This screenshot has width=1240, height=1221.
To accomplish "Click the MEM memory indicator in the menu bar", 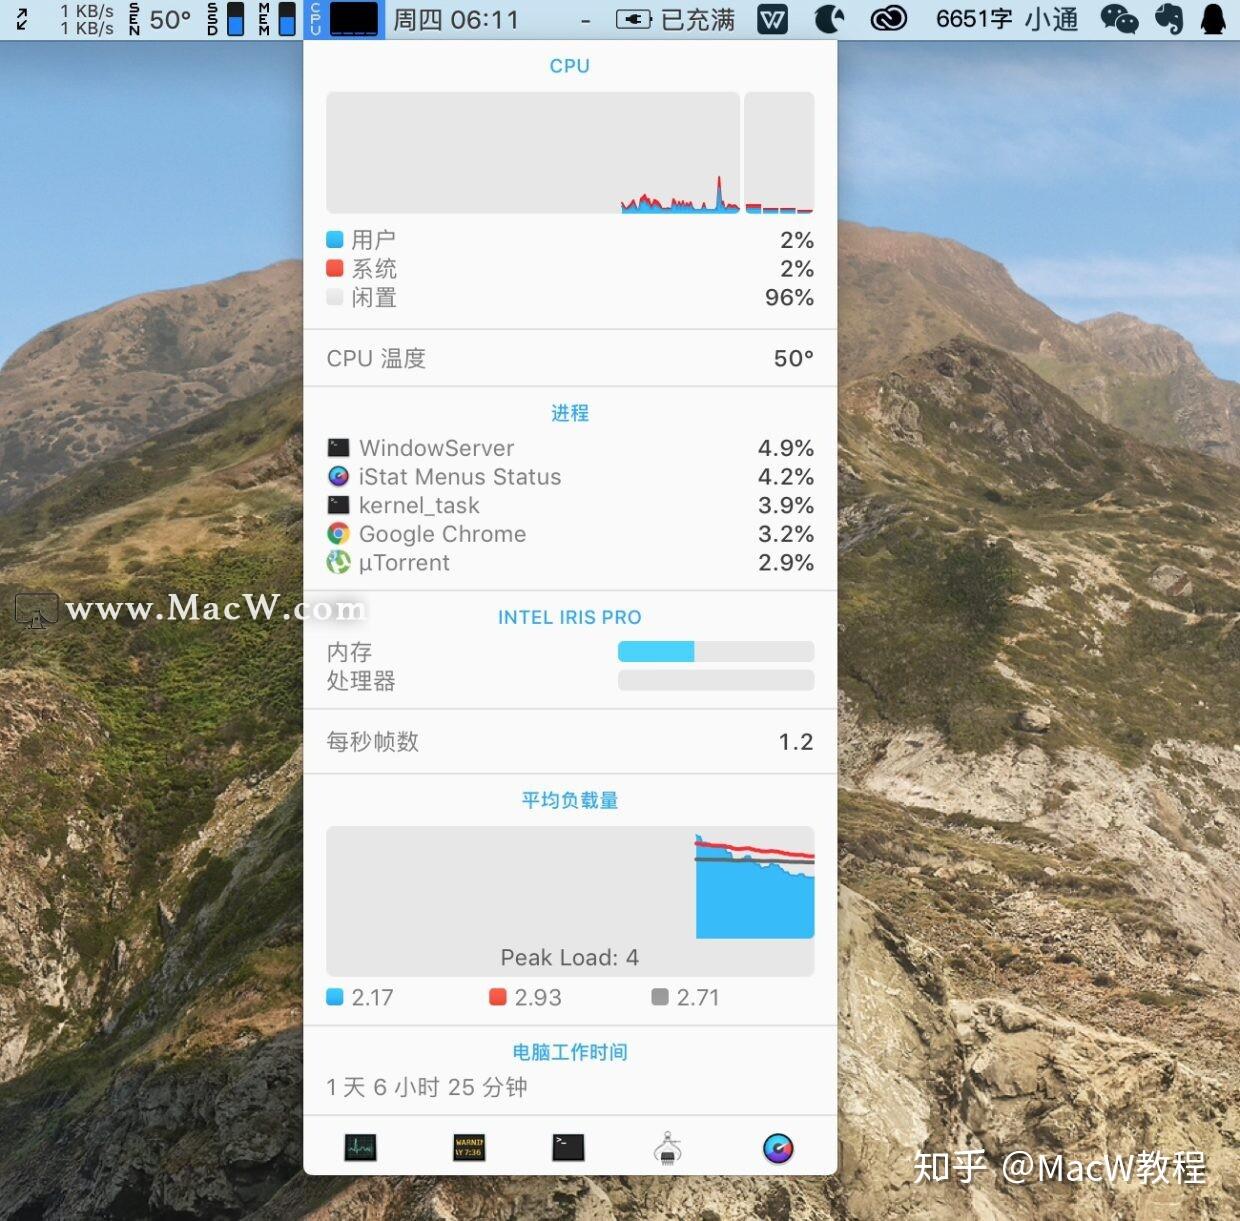I will 276,19.
